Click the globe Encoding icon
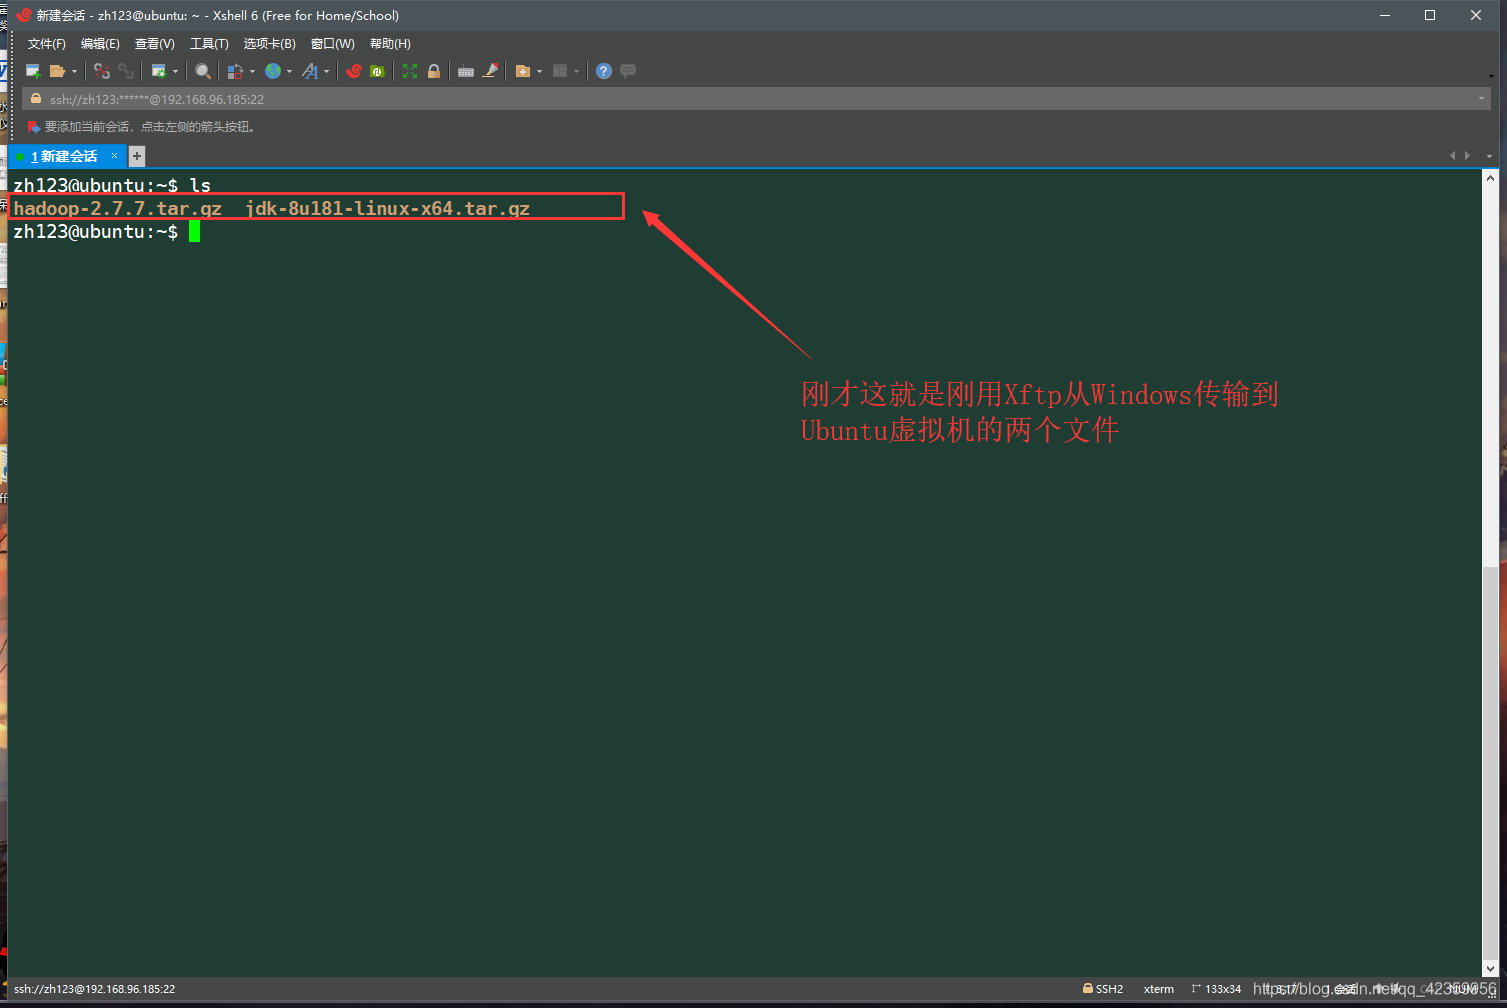This screenshot has width=1507, height=1008. [273, 71]
